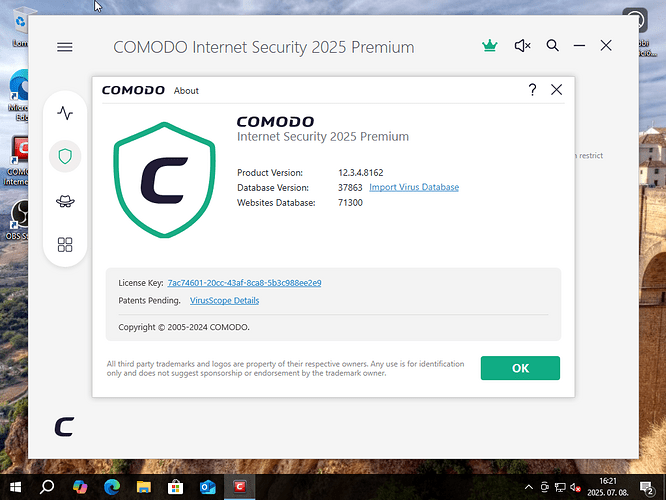Click the question mark help icon in About
Screen dimensions: 666x500
point(532,90)
